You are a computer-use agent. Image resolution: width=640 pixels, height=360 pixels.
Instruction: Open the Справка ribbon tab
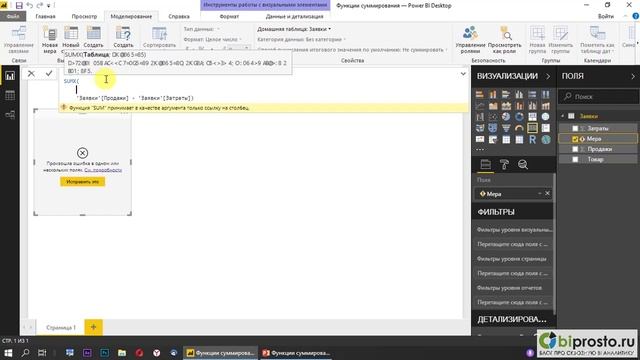[x=179, y=16]
